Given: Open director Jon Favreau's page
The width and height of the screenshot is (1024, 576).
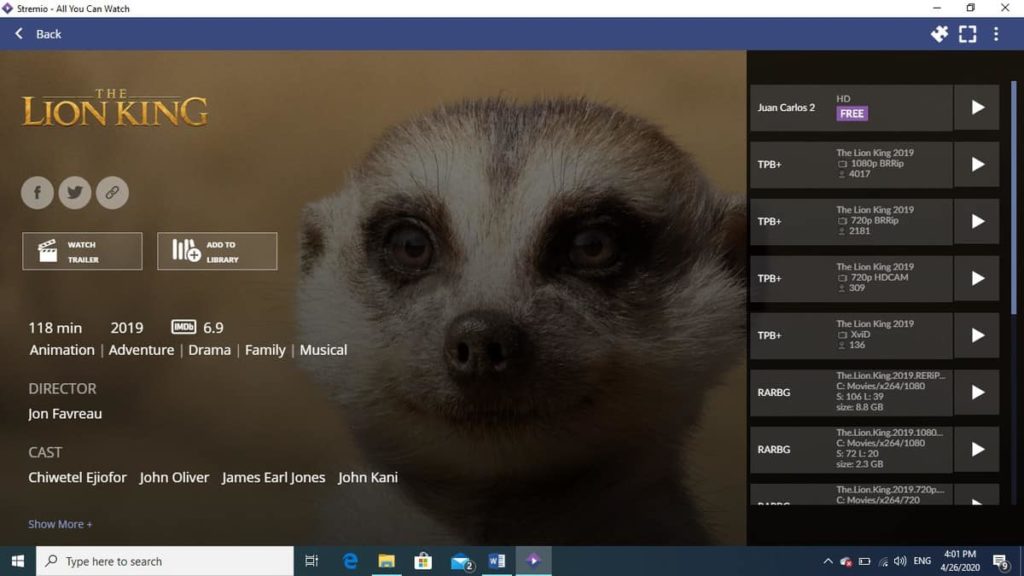Looking at the screenshot, I should pos(65,413).
